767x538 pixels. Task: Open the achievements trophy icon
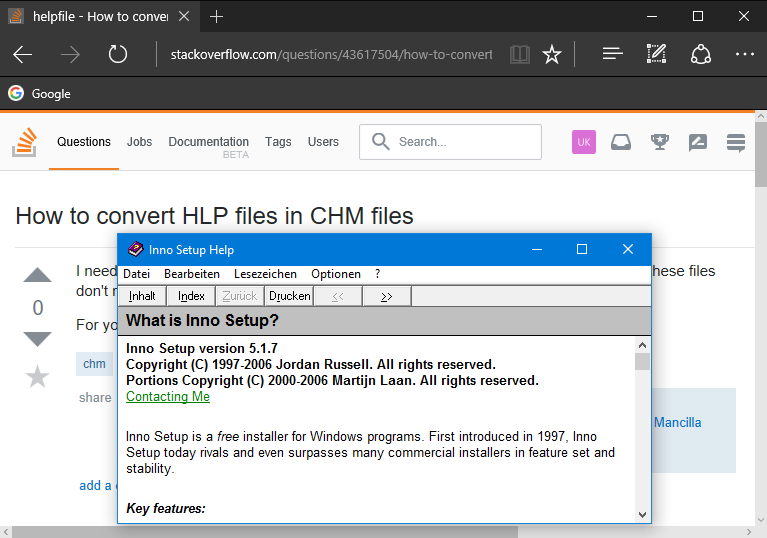coord(659,142)
